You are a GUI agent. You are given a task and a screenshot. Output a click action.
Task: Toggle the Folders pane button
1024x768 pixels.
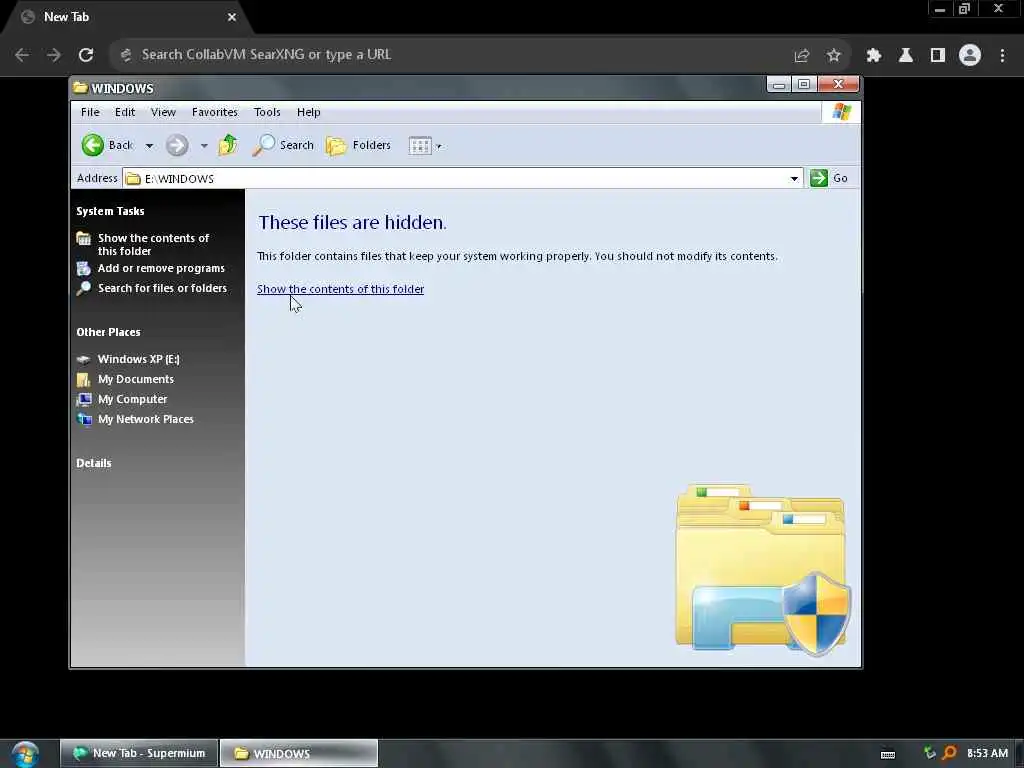point(359,145)
